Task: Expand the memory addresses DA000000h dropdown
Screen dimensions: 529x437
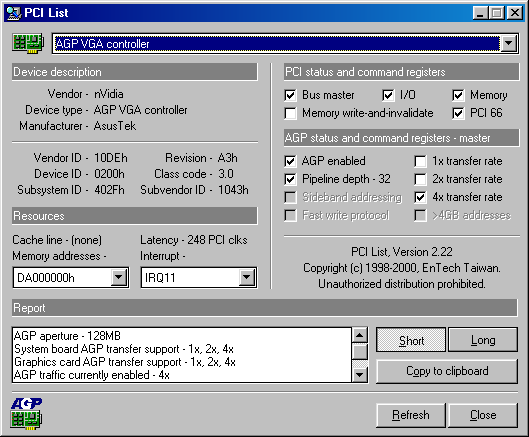Action: click(x=119, y=277)
